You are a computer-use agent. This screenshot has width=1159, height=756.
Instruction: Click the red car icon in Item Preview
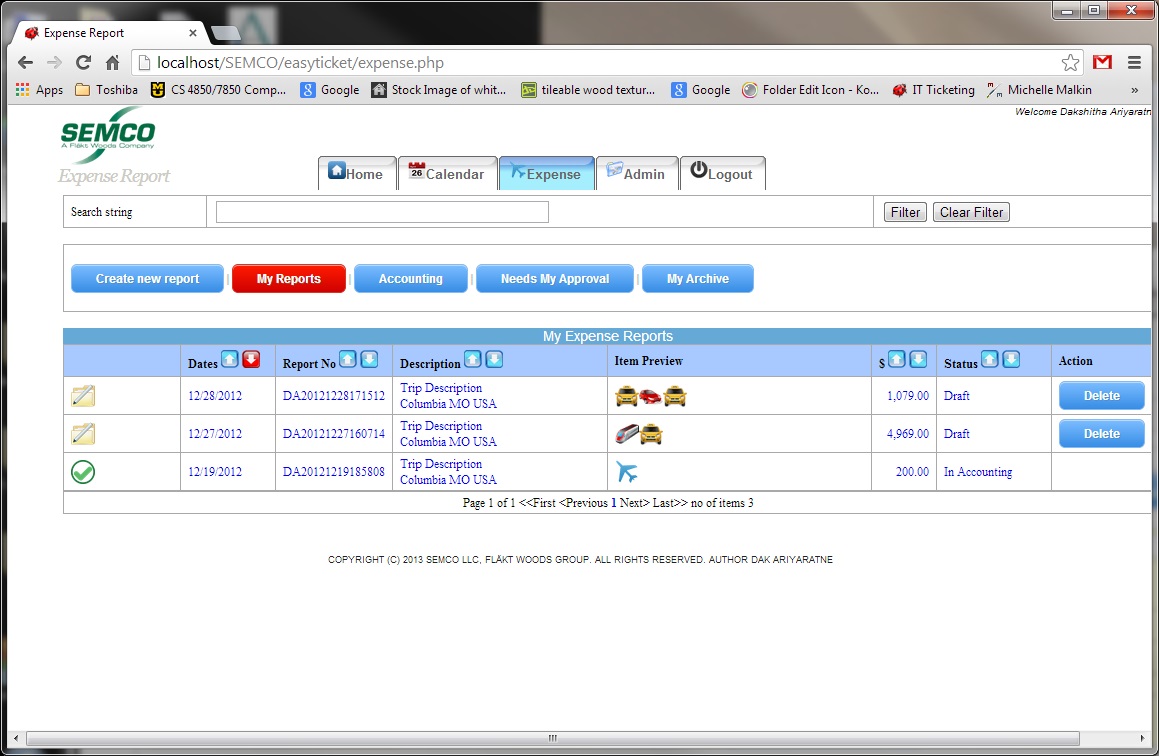click(x=651, y=396)
